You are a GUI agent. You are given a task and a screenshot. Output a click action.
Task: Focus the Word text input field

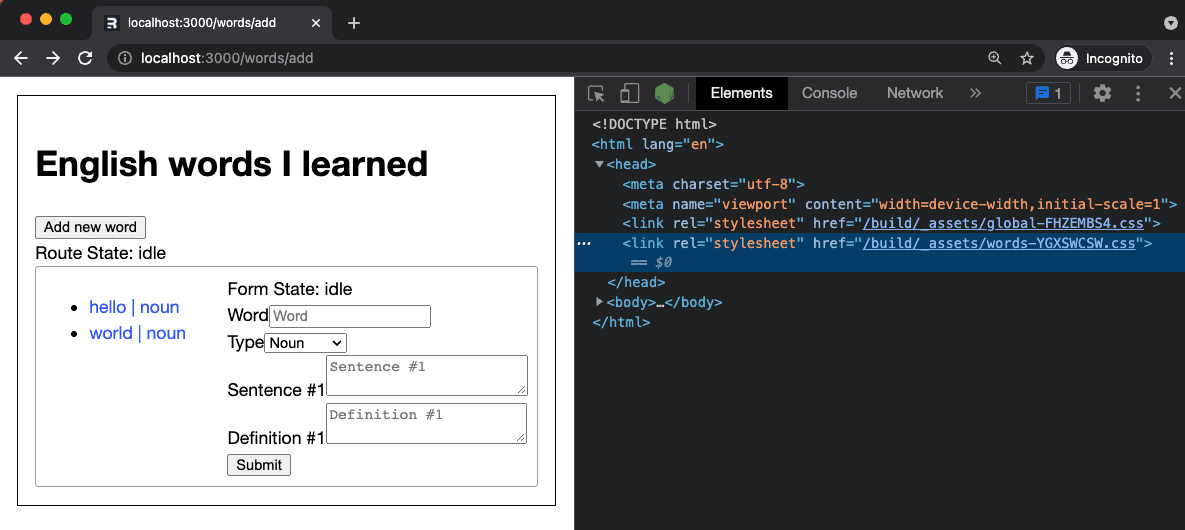[x=350, y=316]
